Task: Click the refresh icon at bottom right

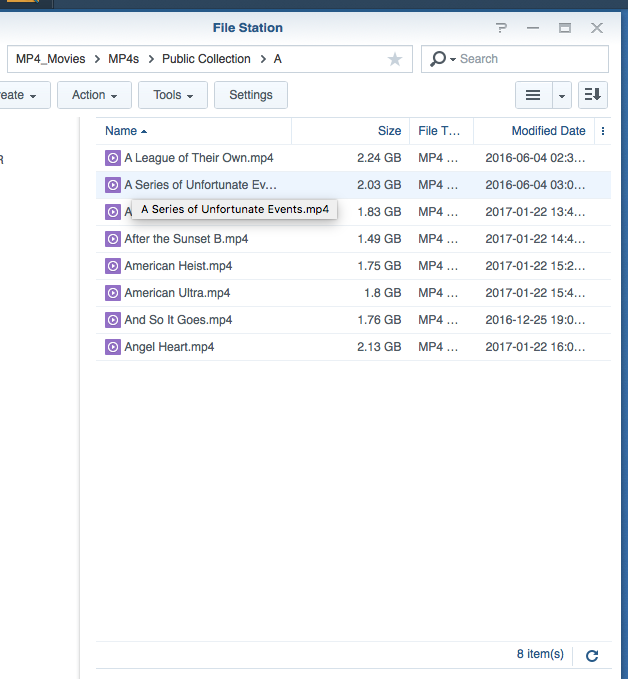Action: click(592, 656)
